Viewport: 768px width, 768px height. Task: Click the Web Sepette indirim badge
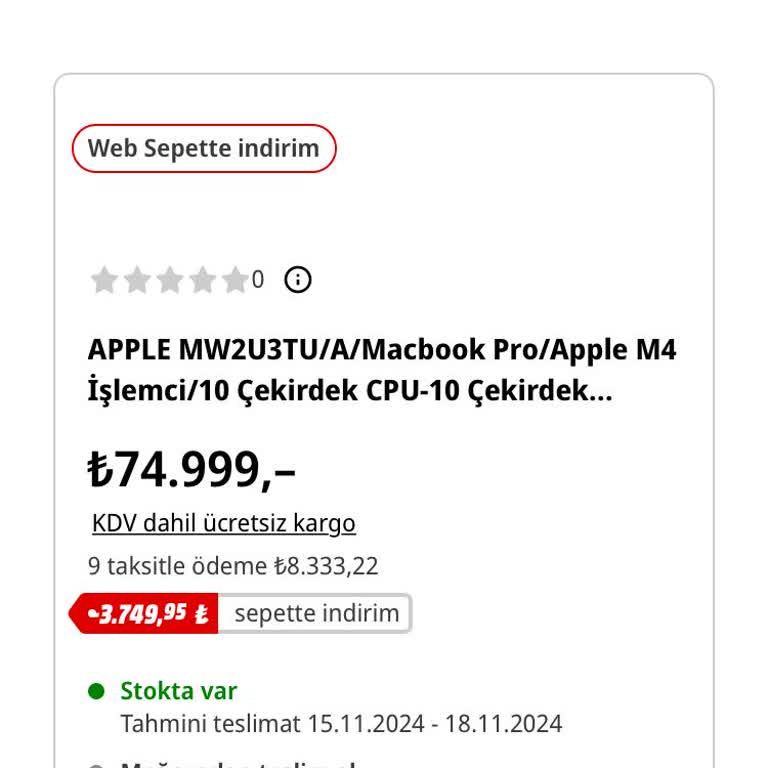(x=204, y=149)
